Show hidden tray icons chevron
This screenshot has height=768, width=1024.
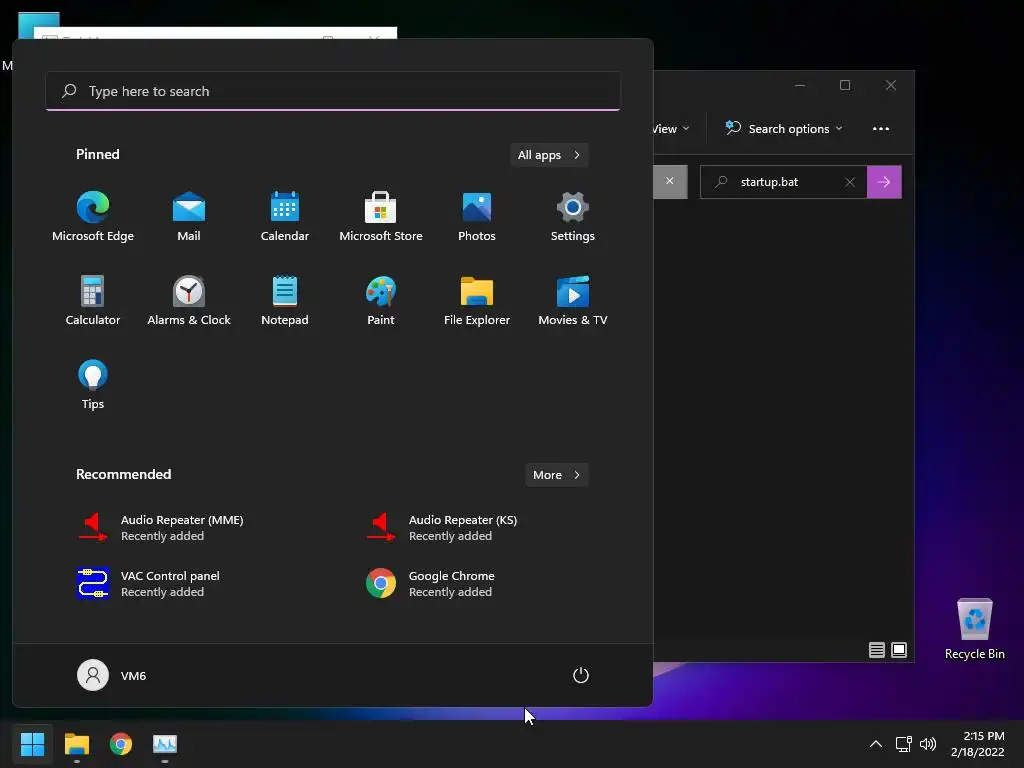coord(876,744)
